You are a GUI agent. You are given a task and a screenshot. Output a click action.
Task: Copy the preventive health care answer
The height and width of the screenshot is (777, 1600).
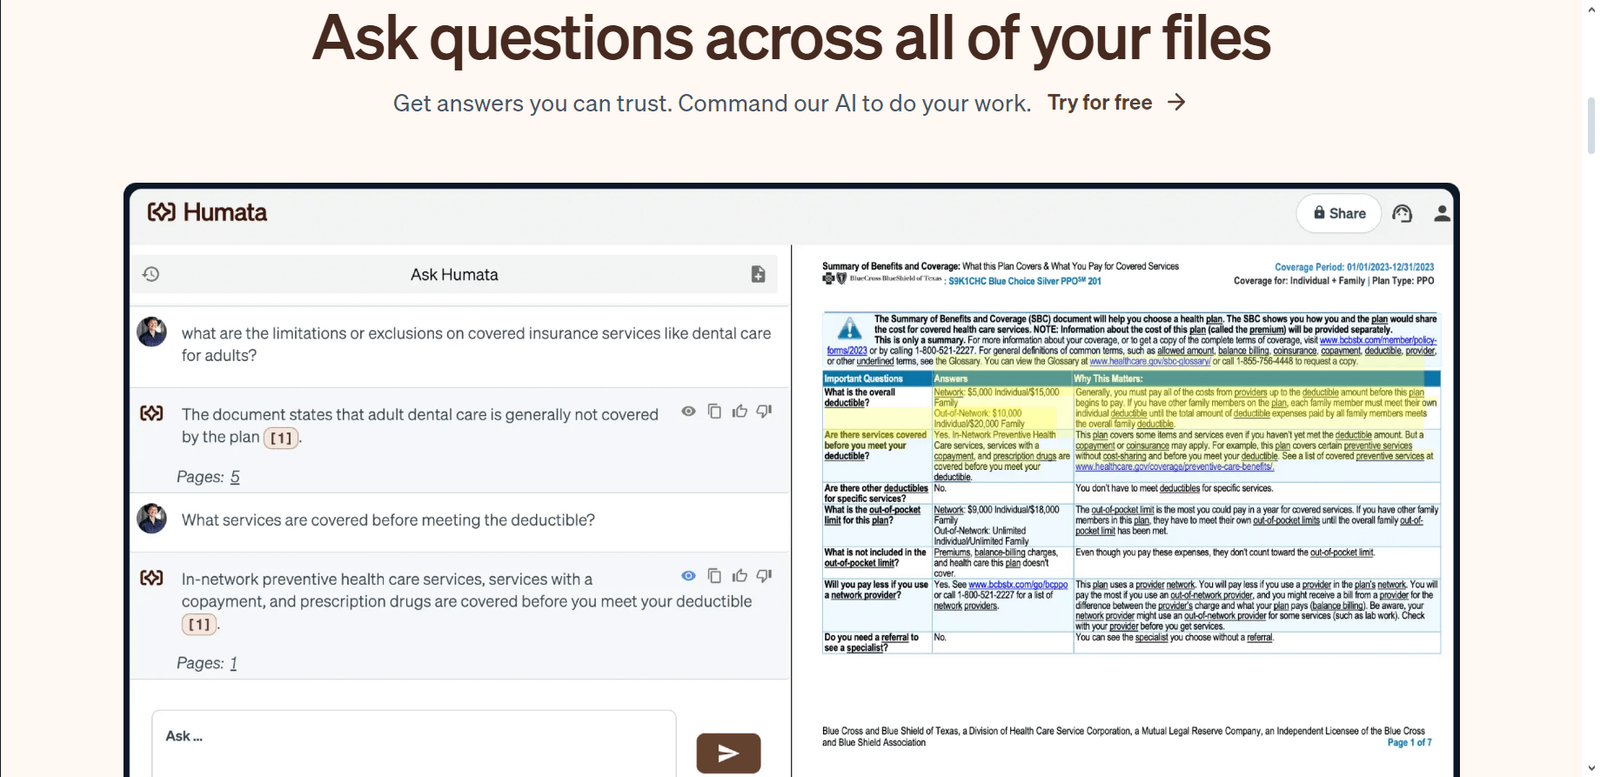tap(714, 576)
